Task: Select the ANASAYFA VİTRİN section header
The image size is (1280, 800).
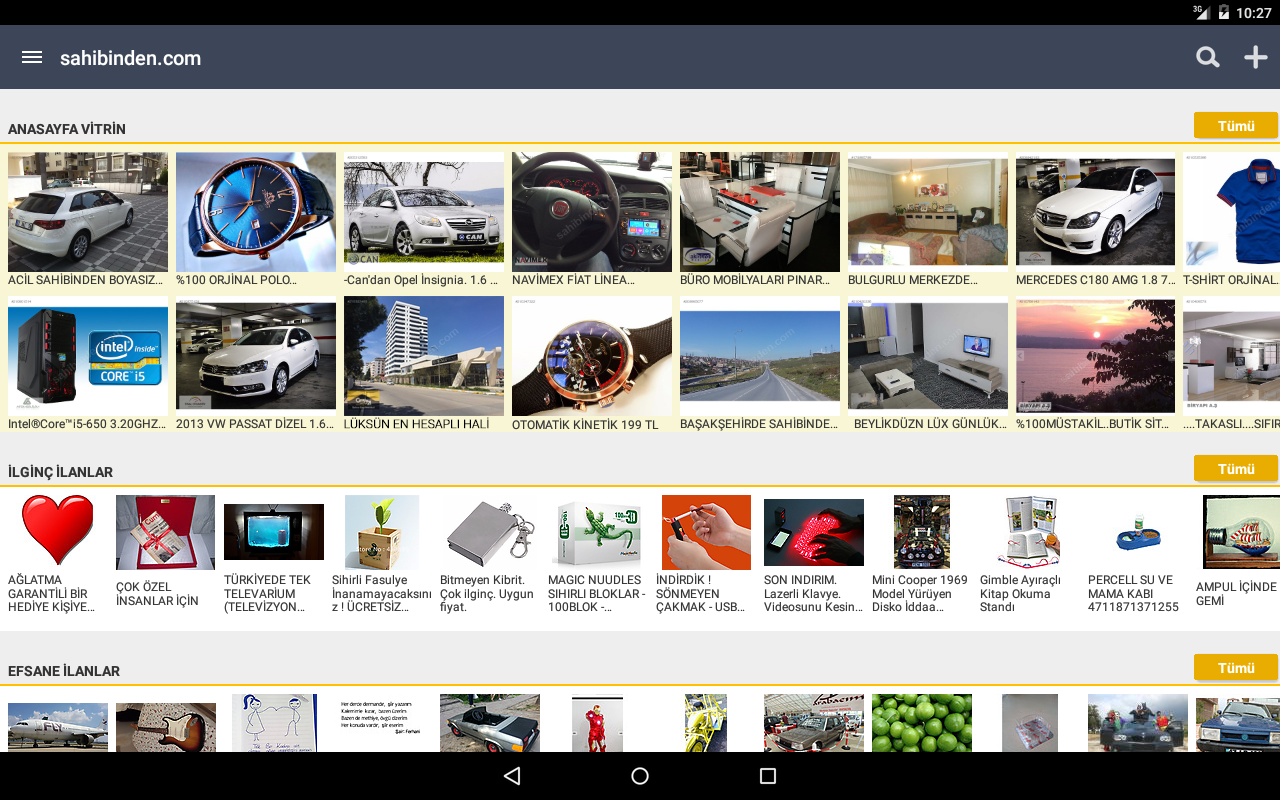Action: click(x=67, y=129)
